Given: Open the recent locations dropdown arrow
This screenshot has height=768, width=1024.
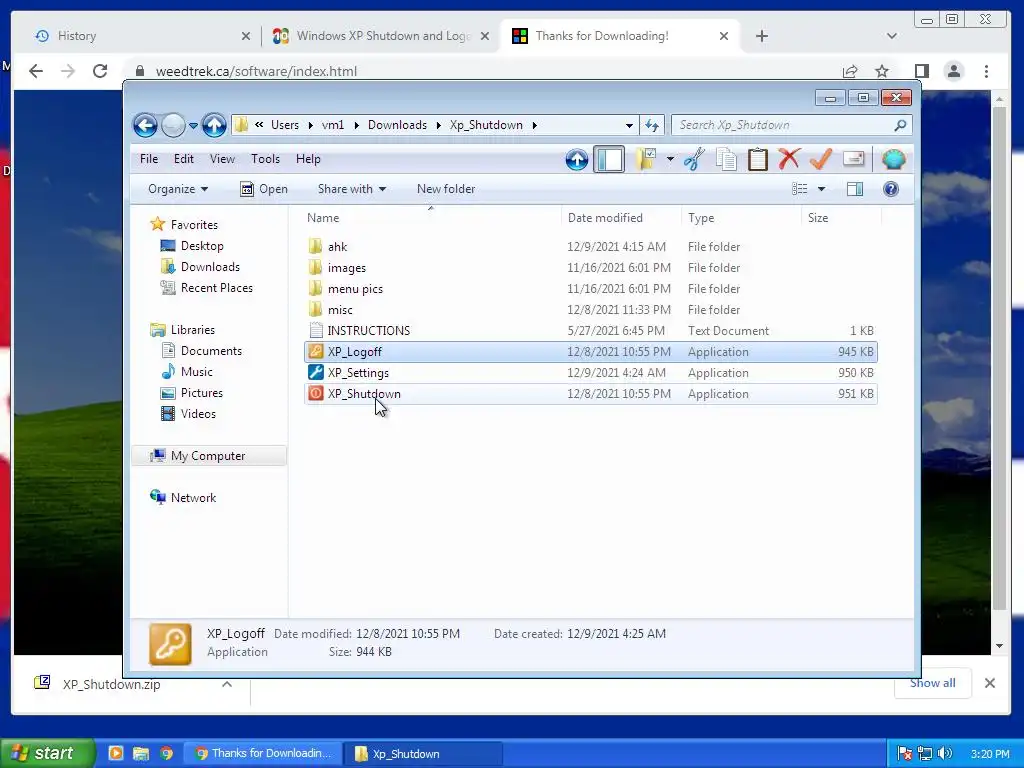Looking at the screenshot, I should [x=193, y=125].
